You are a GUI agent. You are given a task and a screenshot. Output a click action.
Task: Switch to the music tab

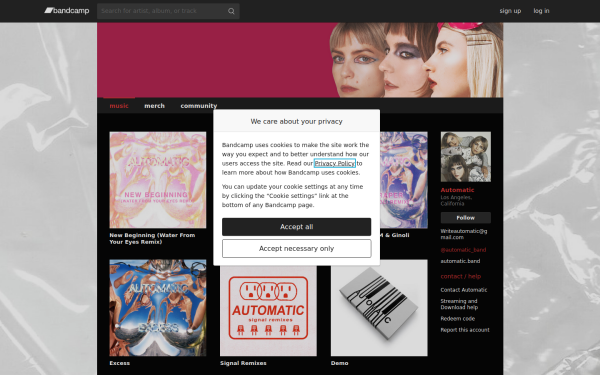tap(119, 106)
